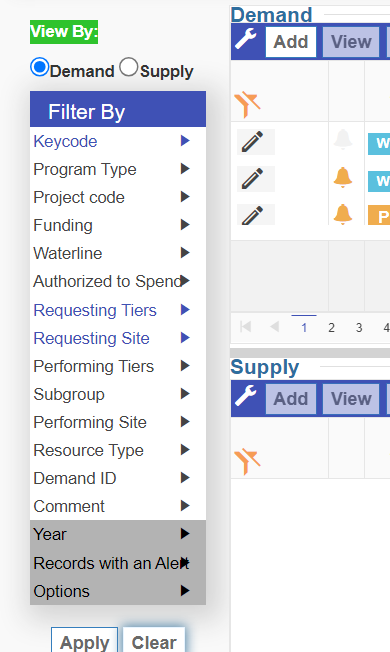390x652 pixels.
Task: Select the Supply radio button
Action: point(129,67)
